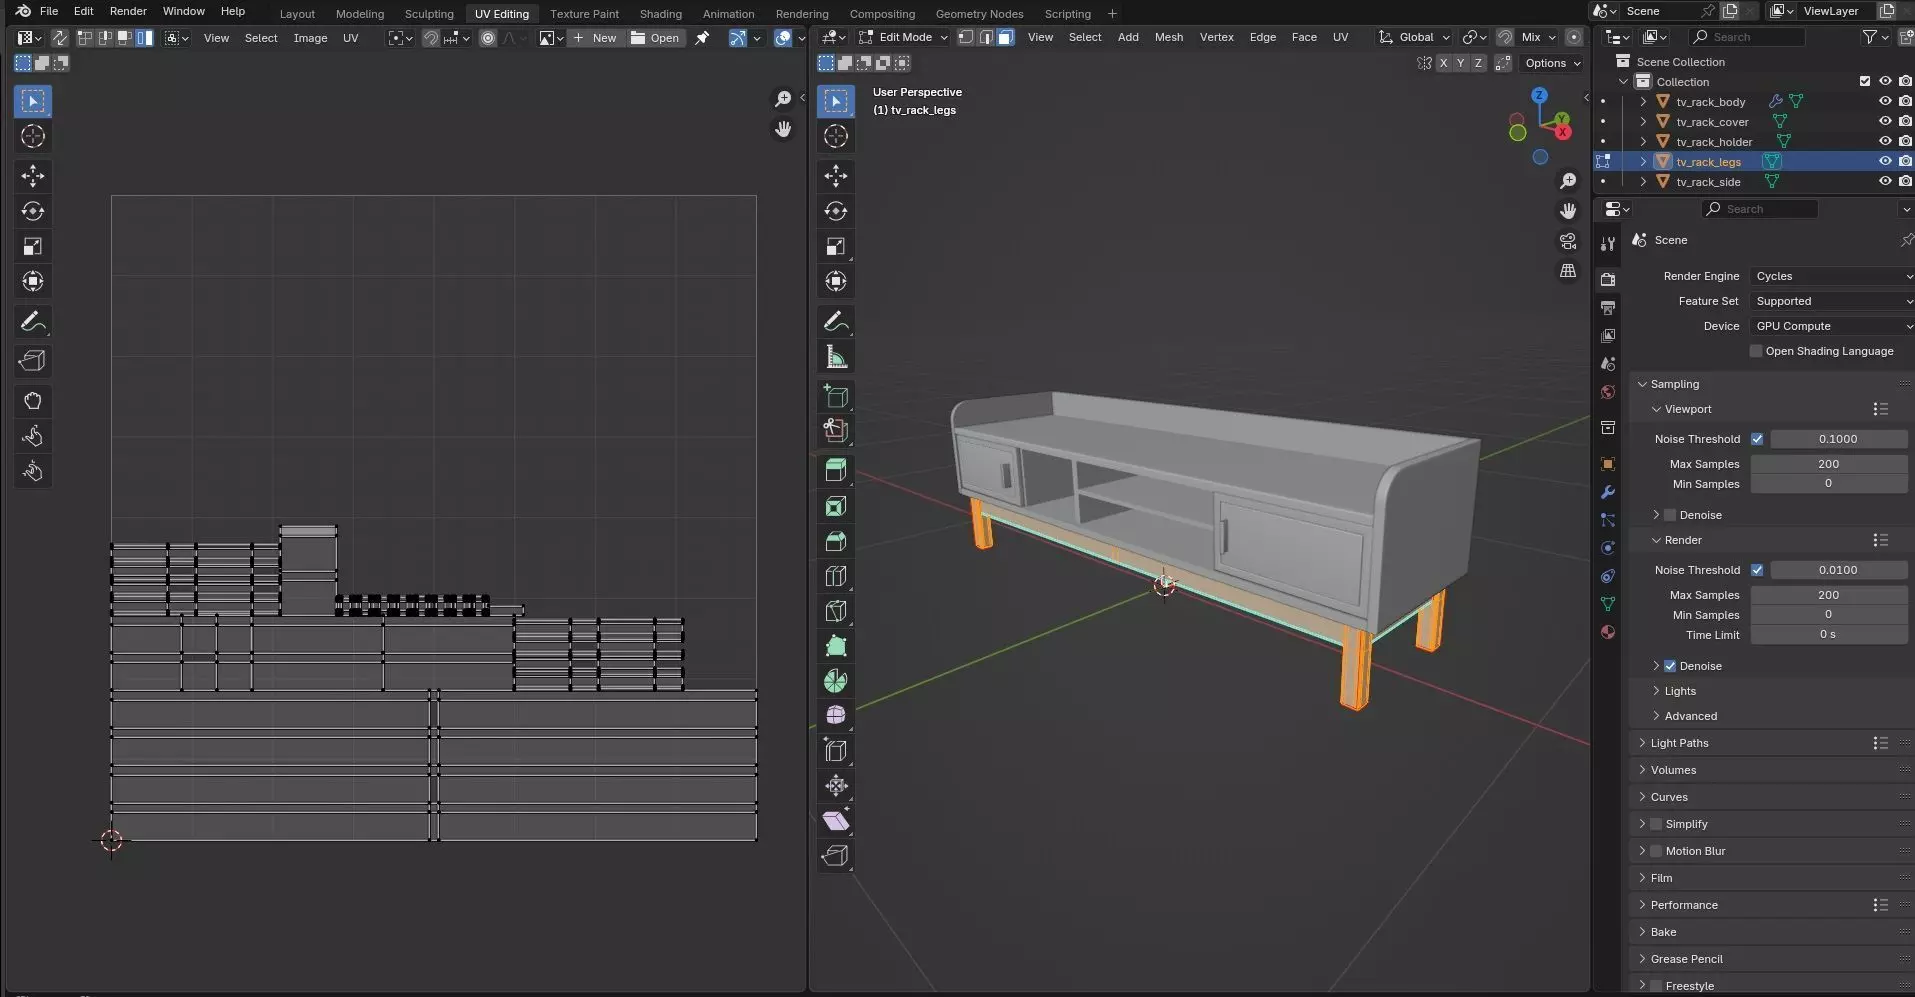Switch to the Modeling workspace tab
This screenshot has width=1915, height=997.
pos(359,14)
